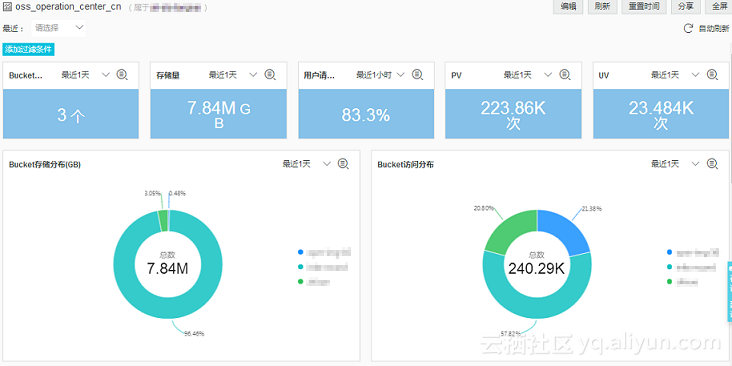Click the 0.48% label on storage chart

pyautogui.click(x=177, y=193)
